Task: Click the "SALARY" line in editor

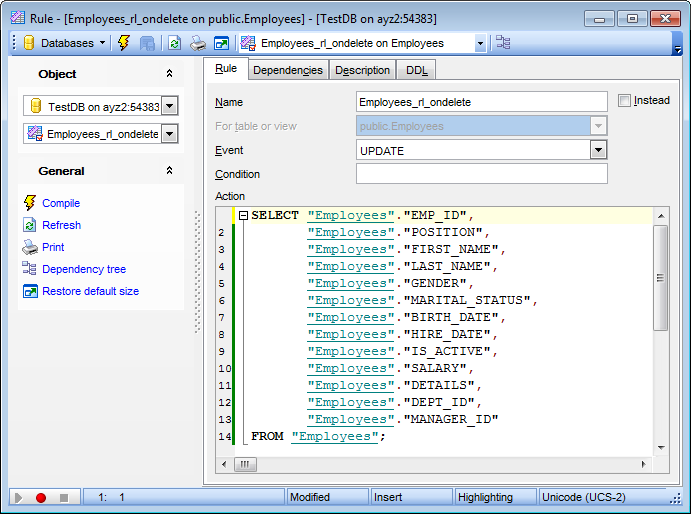Action: [390, 368]
